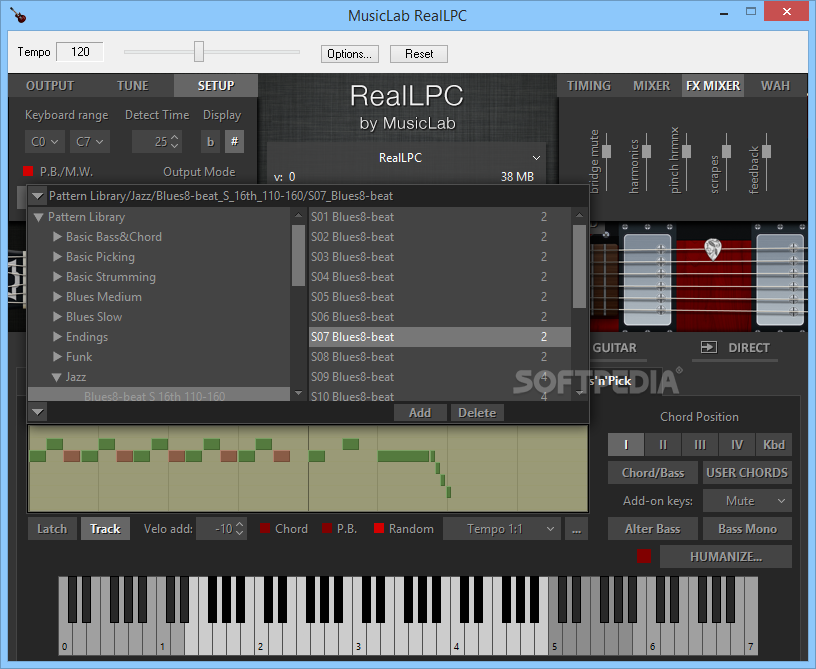Switch to the OUTPUT tab

coord(50,86)
